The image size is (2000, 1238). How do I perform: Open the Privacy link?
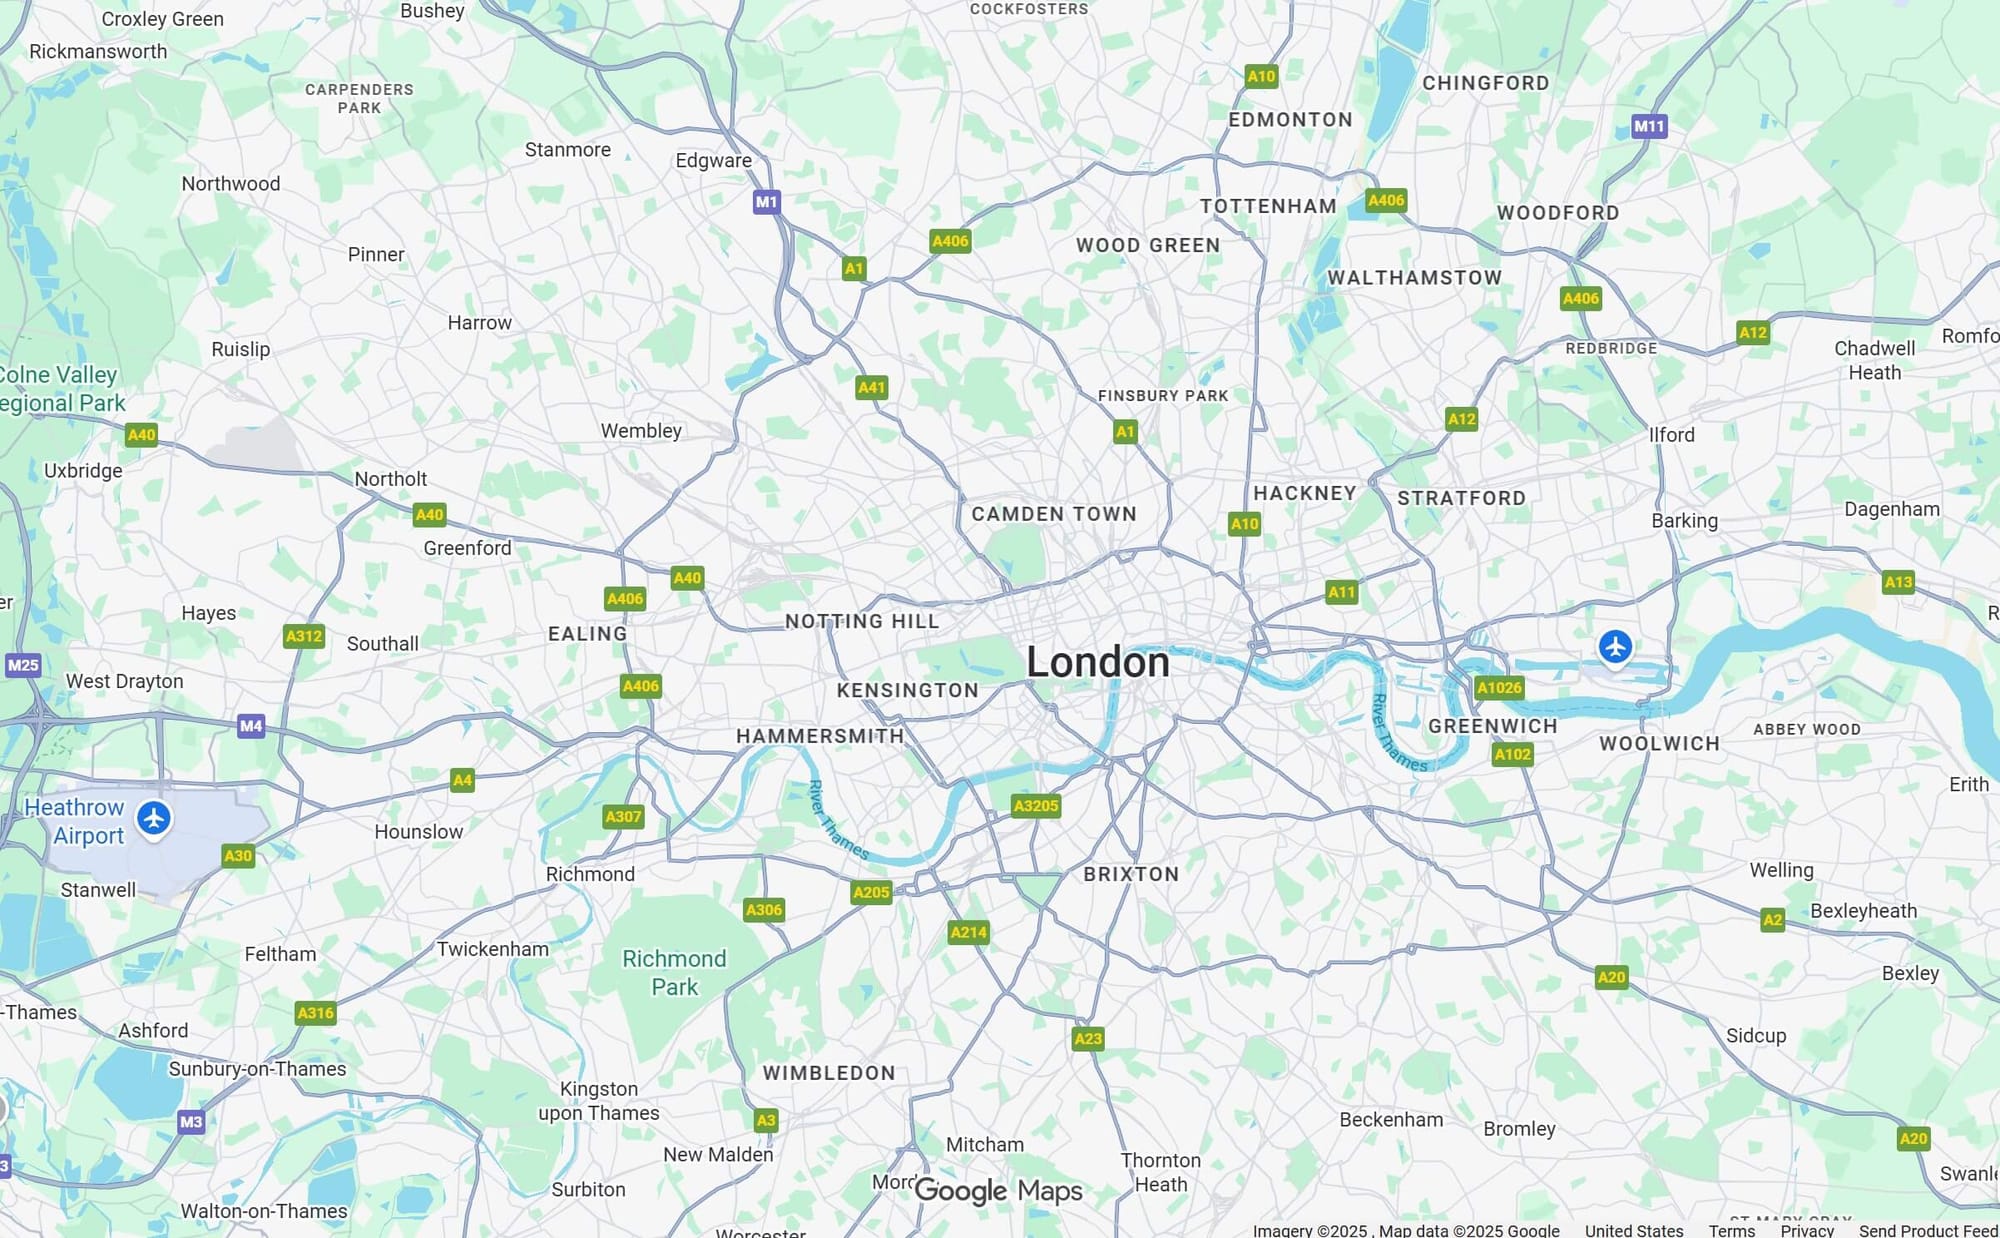coord(1807,1230)
